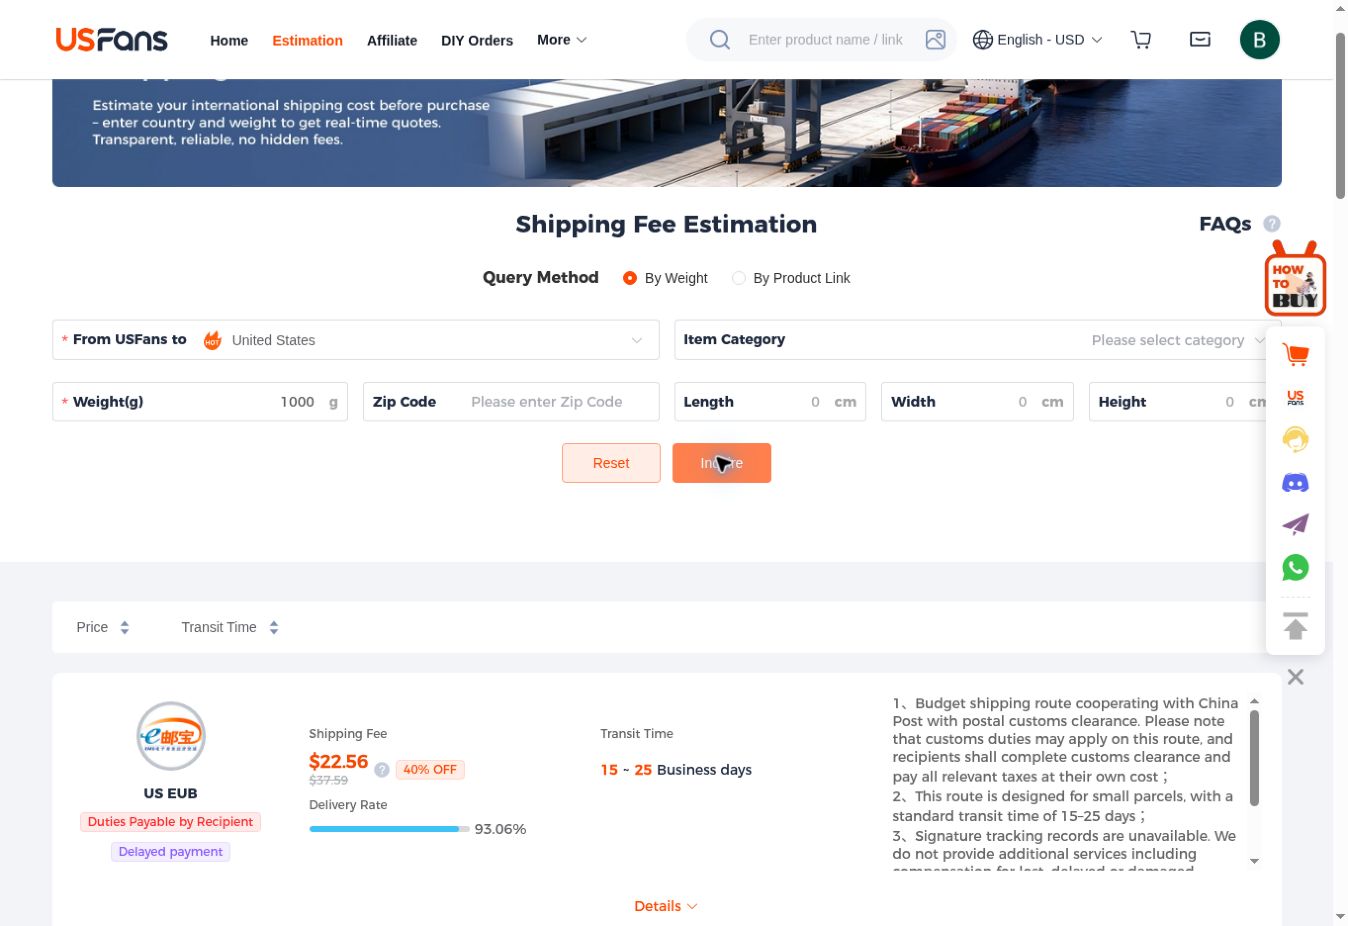Image resolution: width=1348 pixels, height=926 pixels.
Task: Open the Discord icon in side panel
Action: click(x=1295, y=483)
